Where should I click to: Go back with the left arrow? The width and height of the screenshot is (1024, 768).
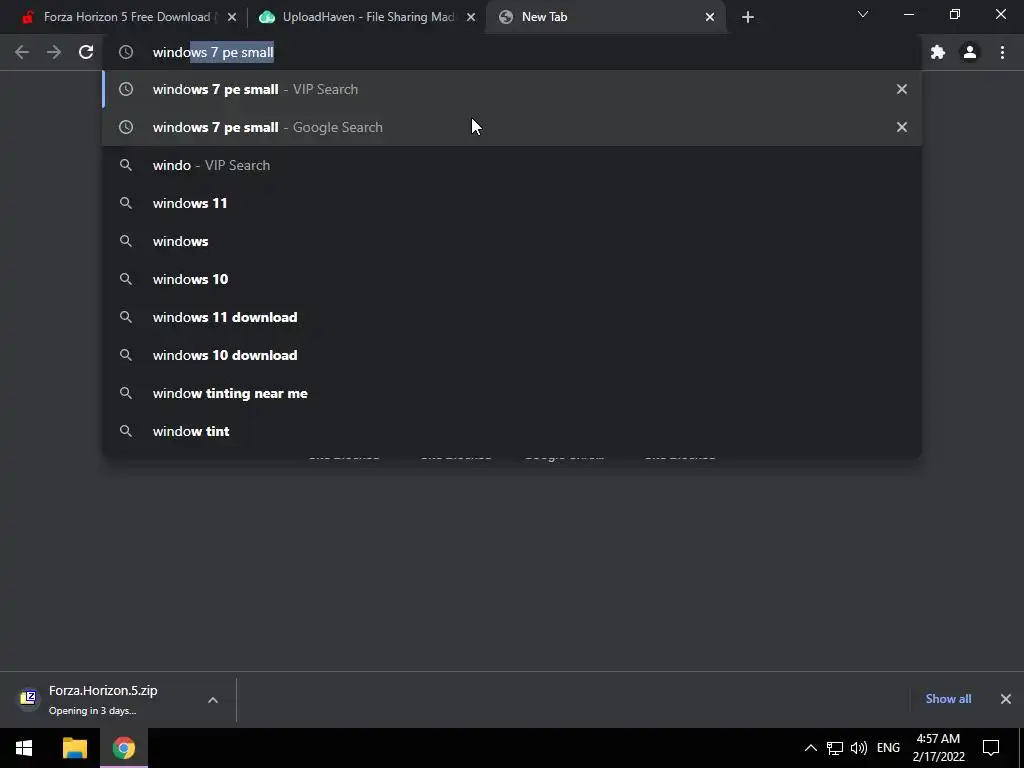(x=22, y=52)
